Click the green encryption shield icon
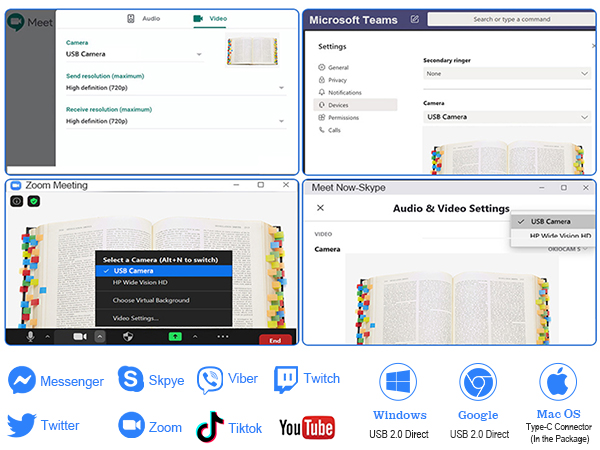The image size is (600, 450). [x=34, y=201]
